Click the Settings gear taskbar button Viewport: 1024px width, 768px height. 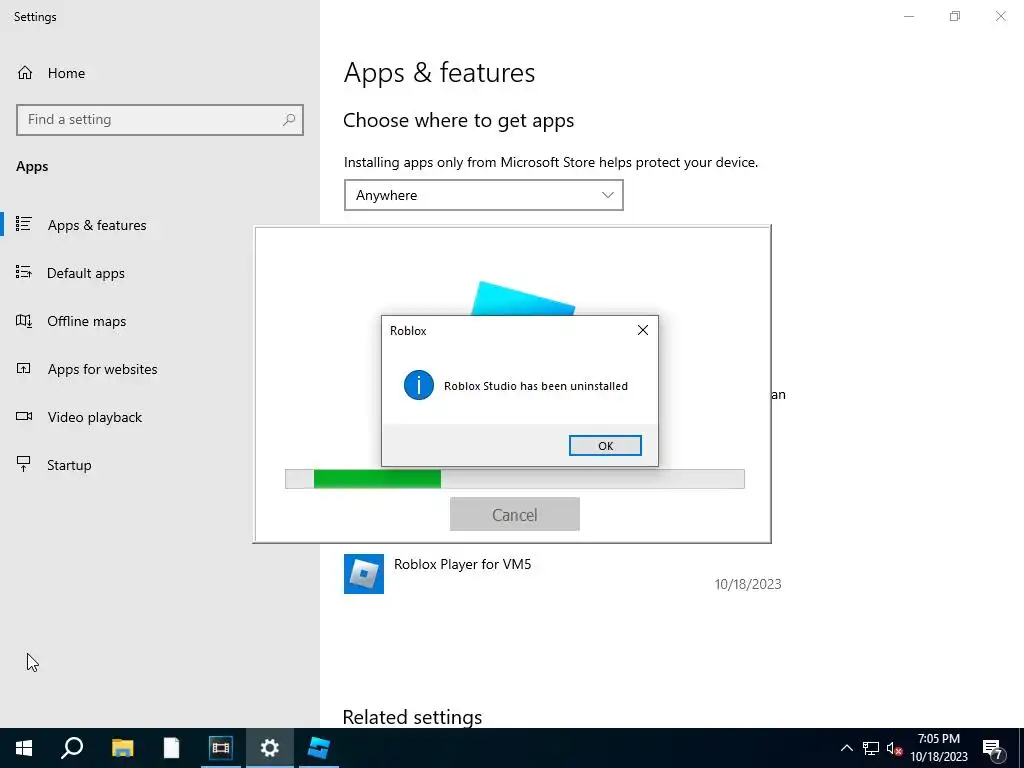(x=269, y=748)
